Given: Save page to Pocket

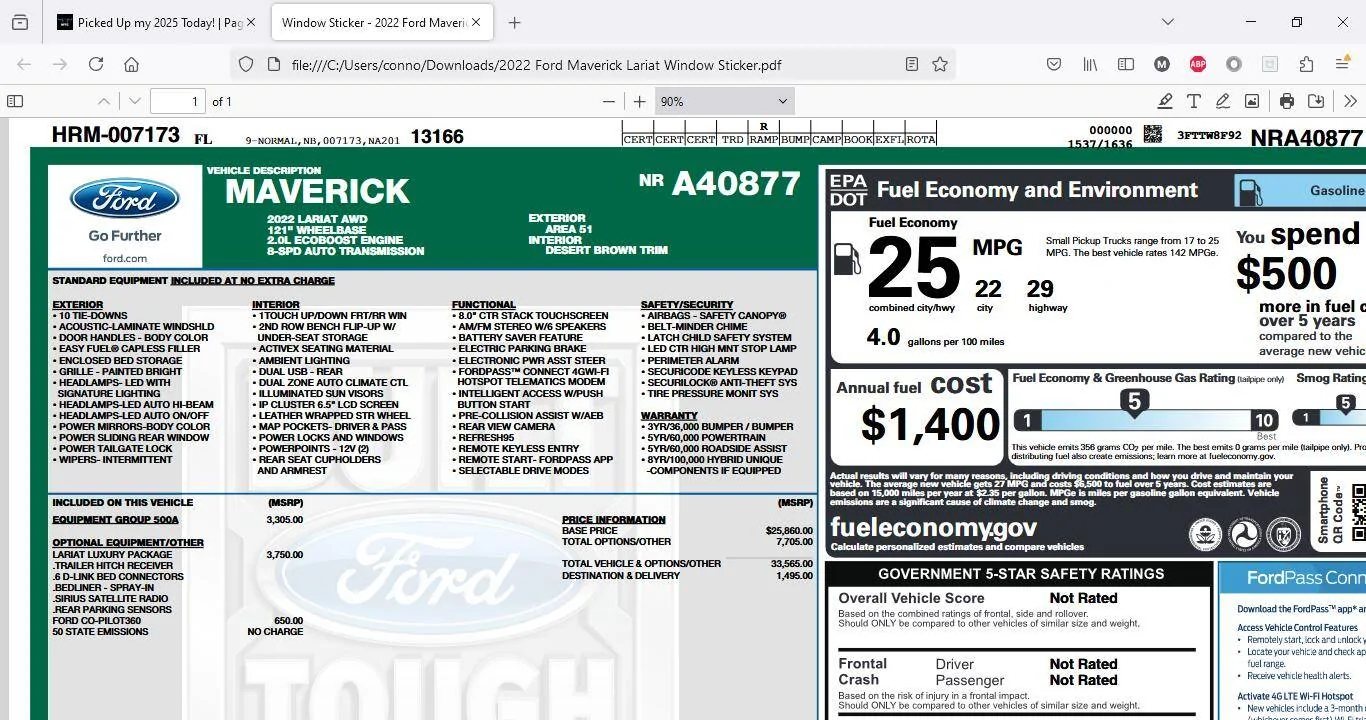Looking at the screenshot, I should click(x=1054, y=64).
